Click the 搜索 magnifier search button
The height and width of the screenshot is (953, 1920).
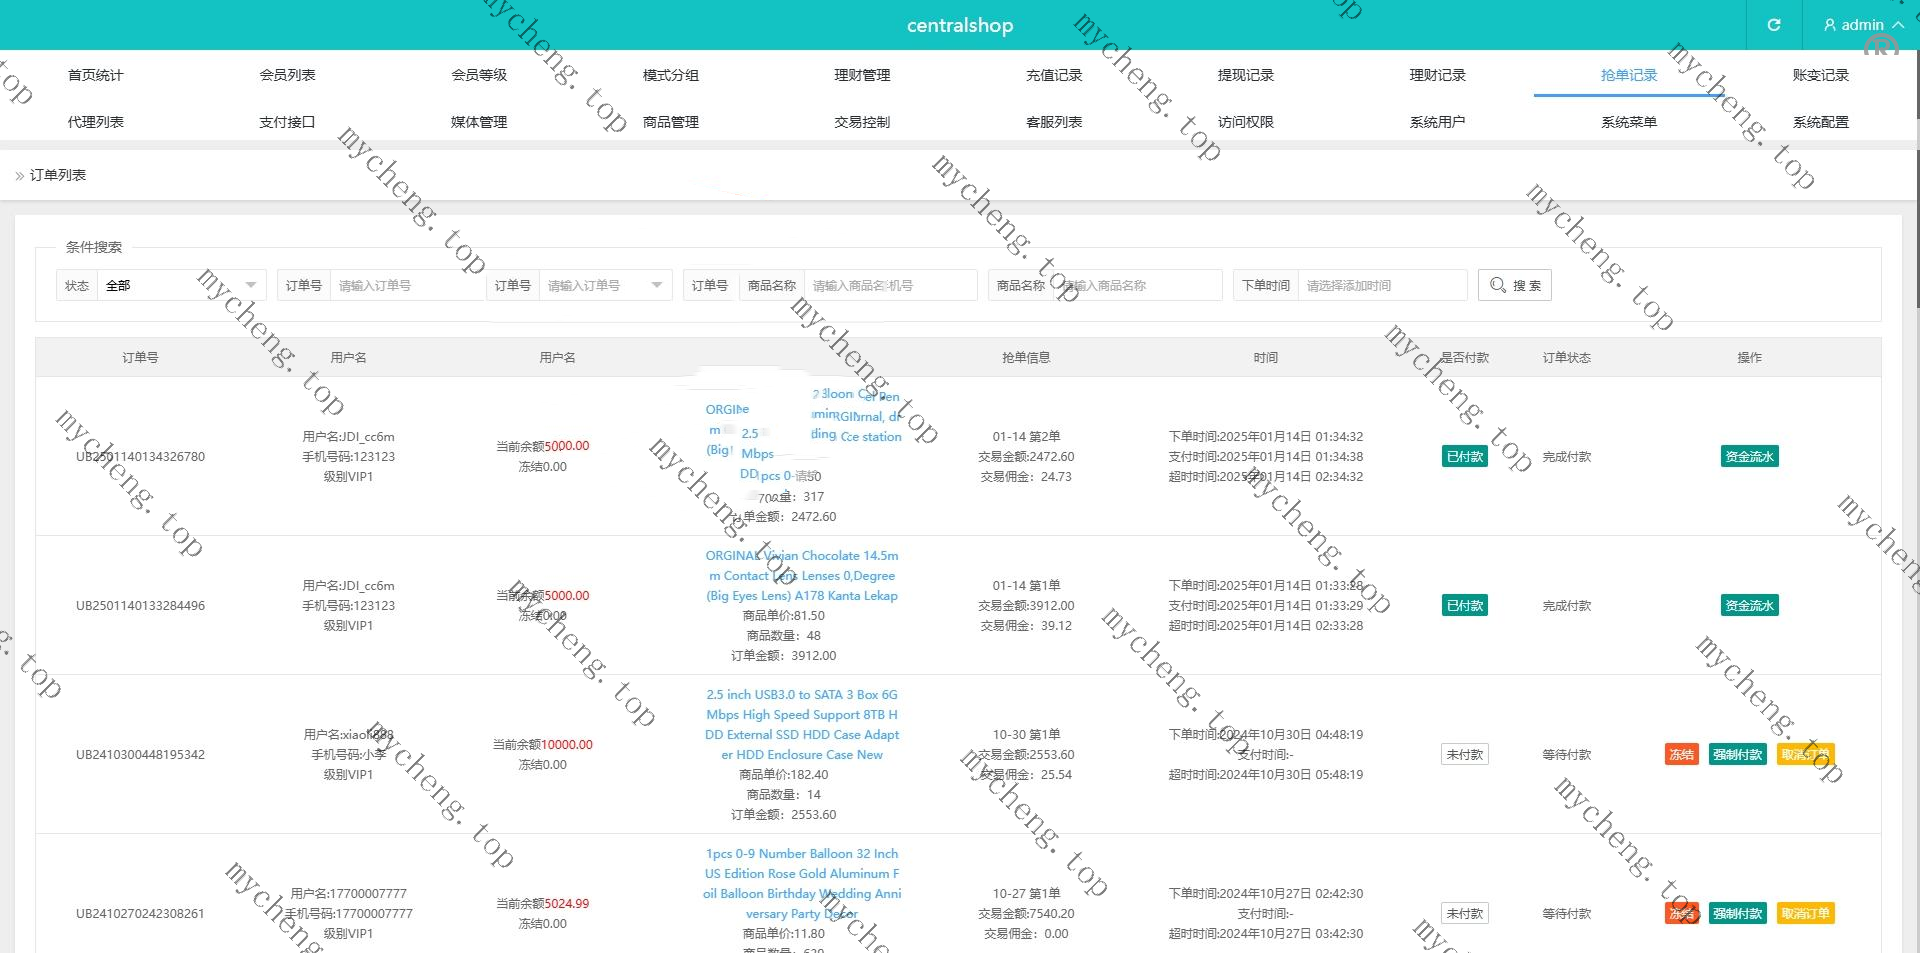coord(1514,286)
